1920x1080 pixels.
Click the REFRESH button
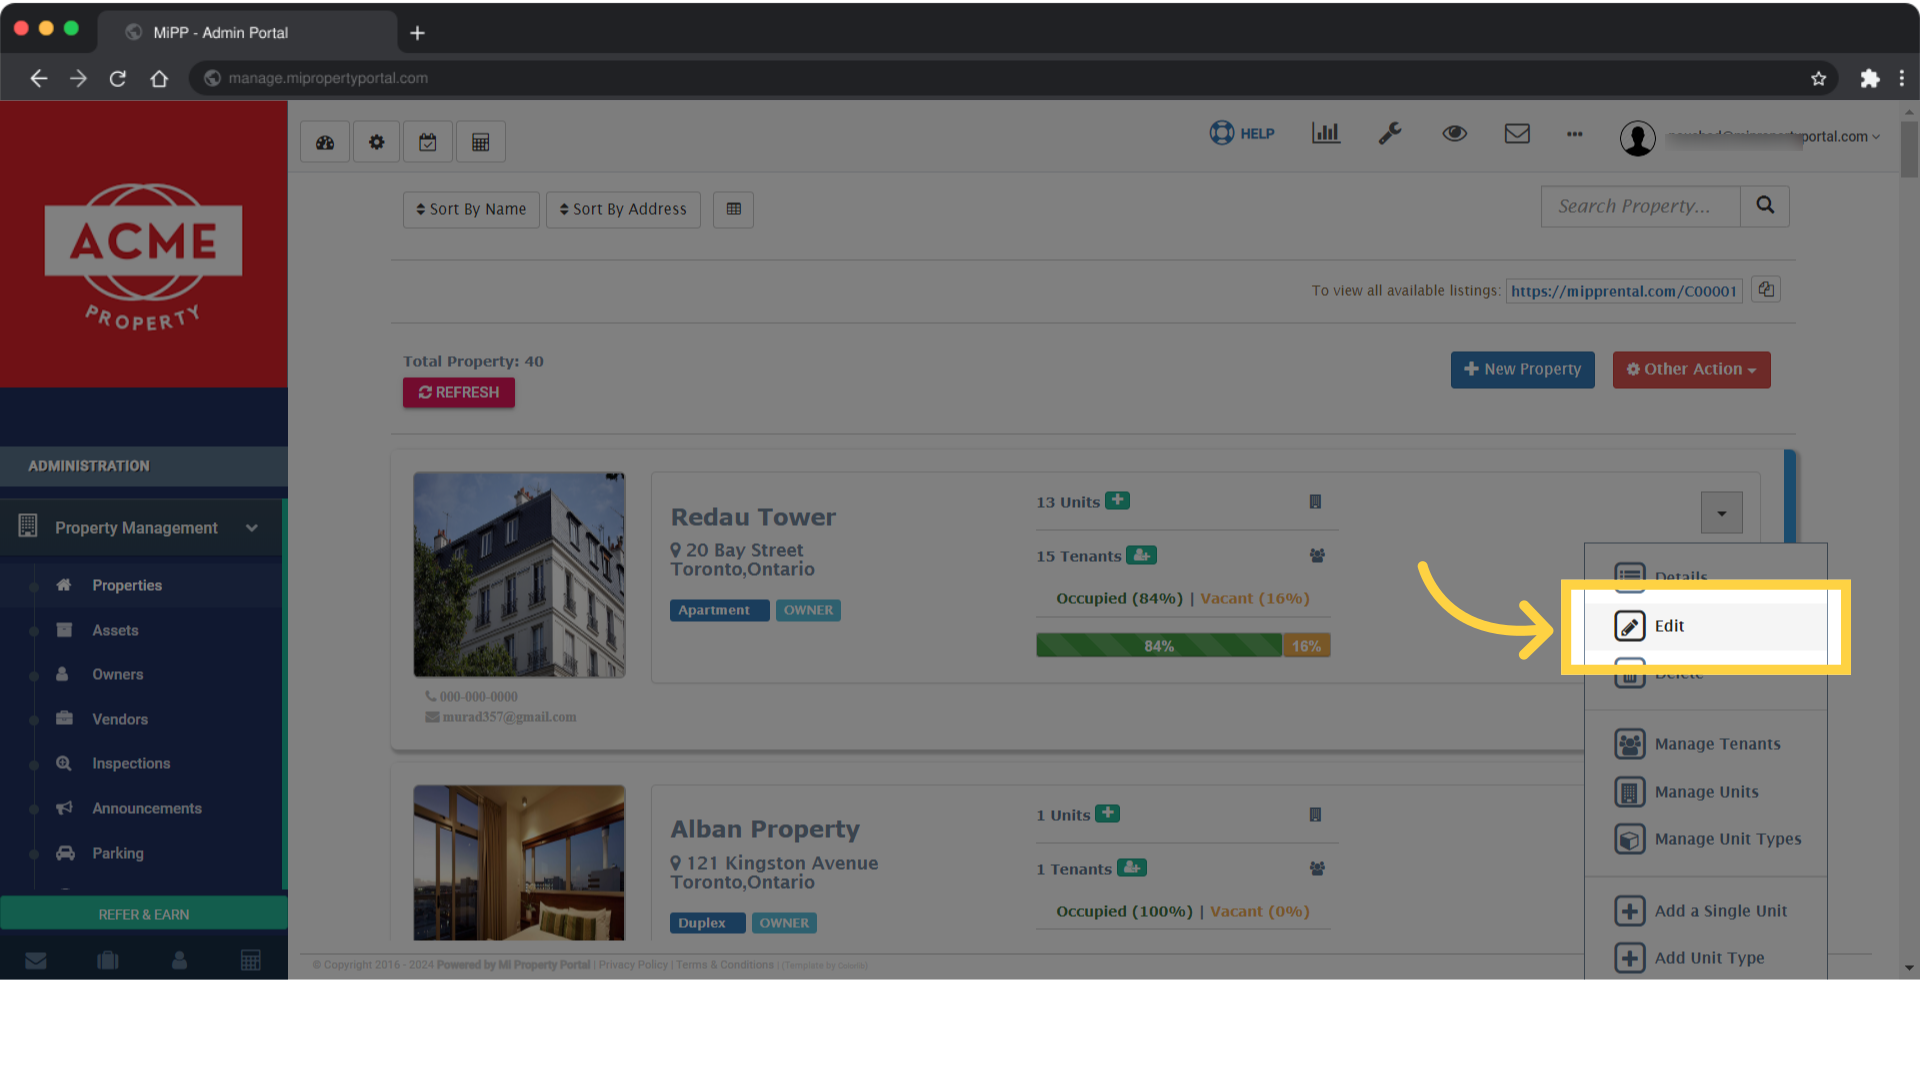459,392
